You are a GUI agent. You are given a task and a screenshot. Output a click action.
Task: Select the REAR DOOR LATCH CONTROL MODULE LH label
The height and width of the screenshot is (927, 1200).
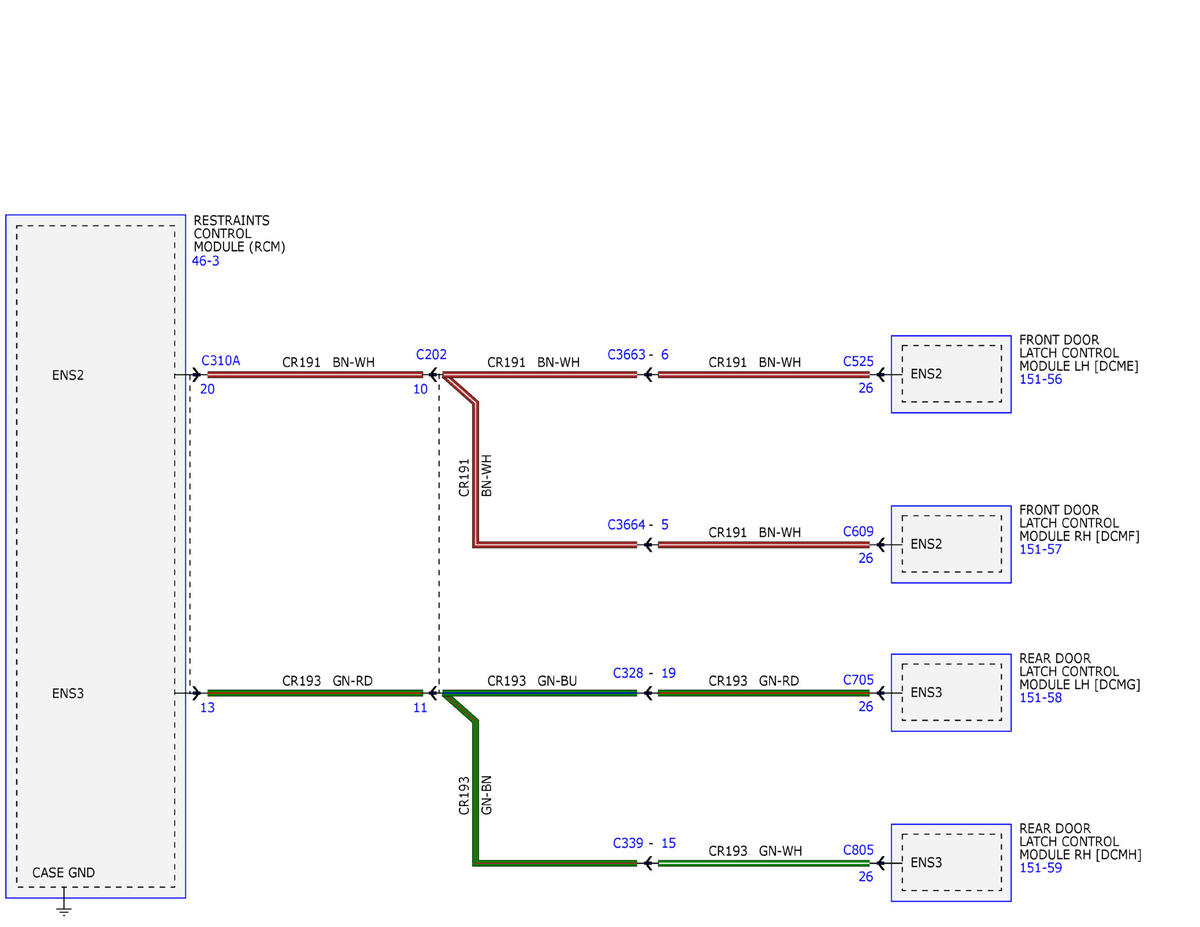point(1080,672)
